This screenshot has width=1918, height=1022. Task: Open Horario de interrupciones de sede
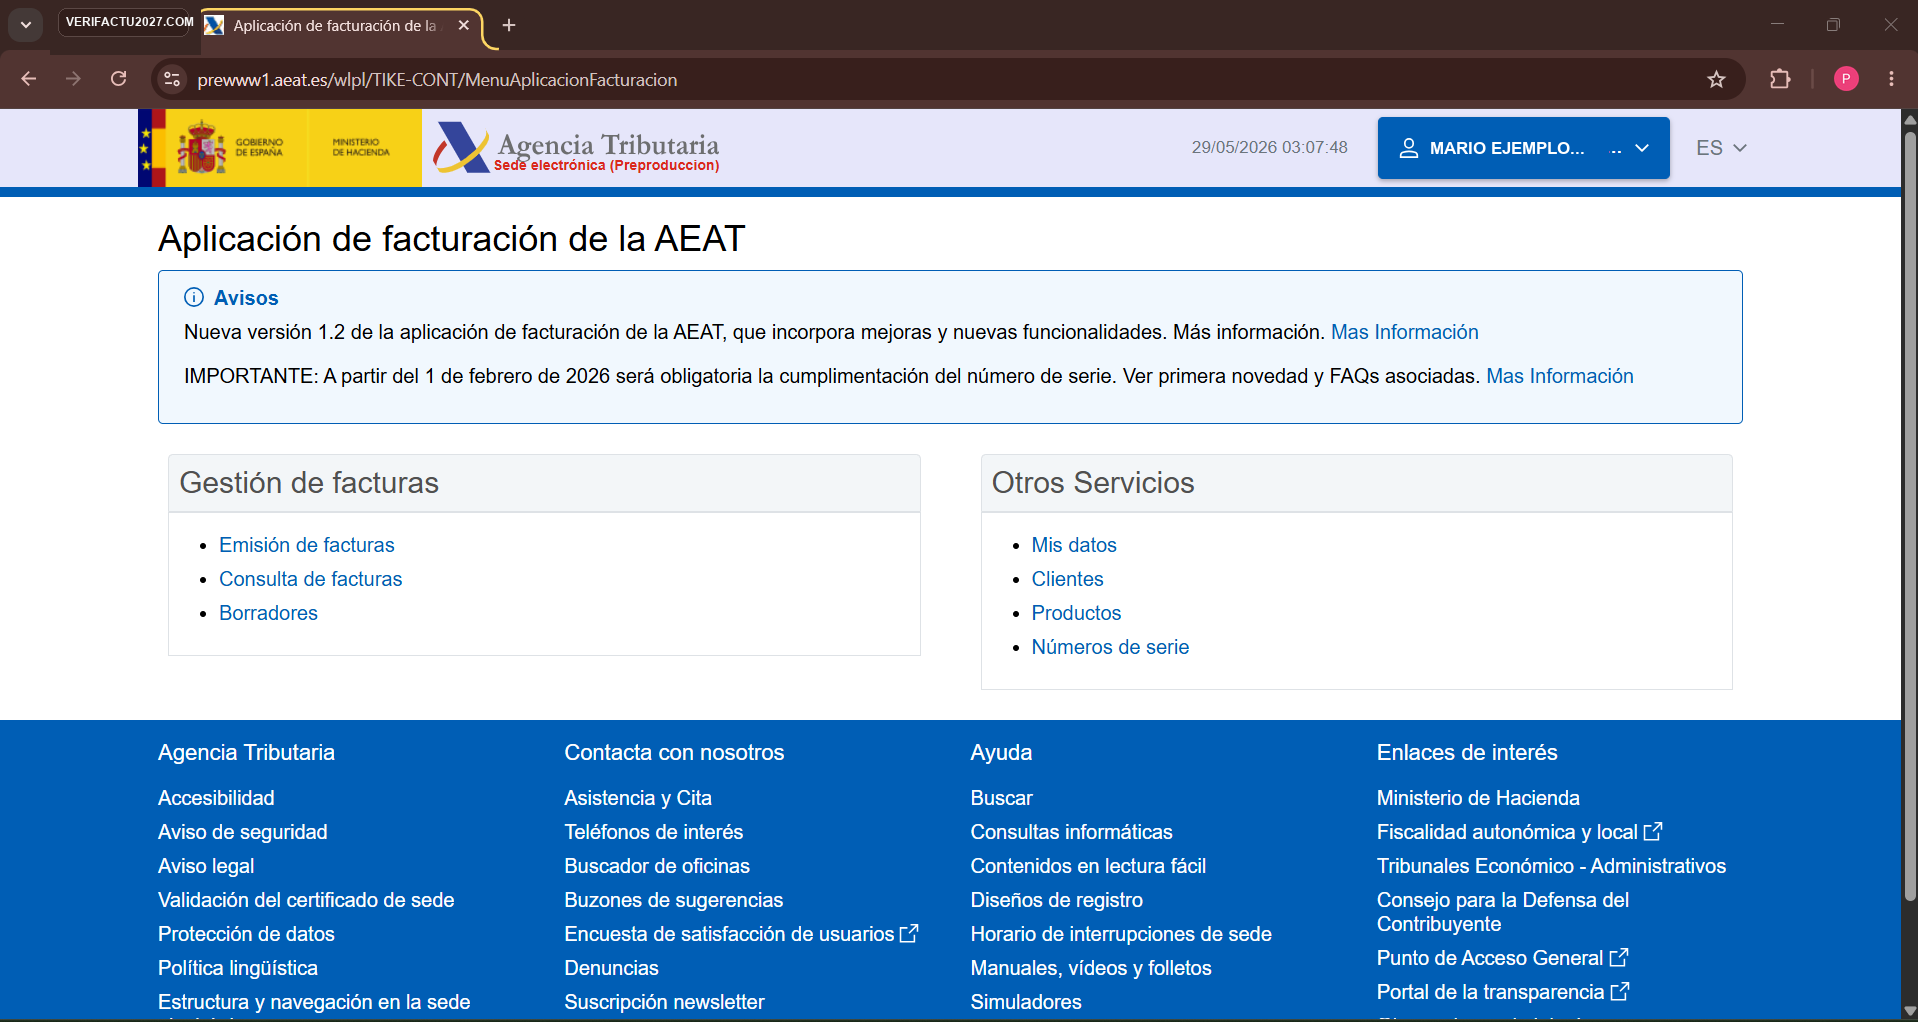point(1121,934)
